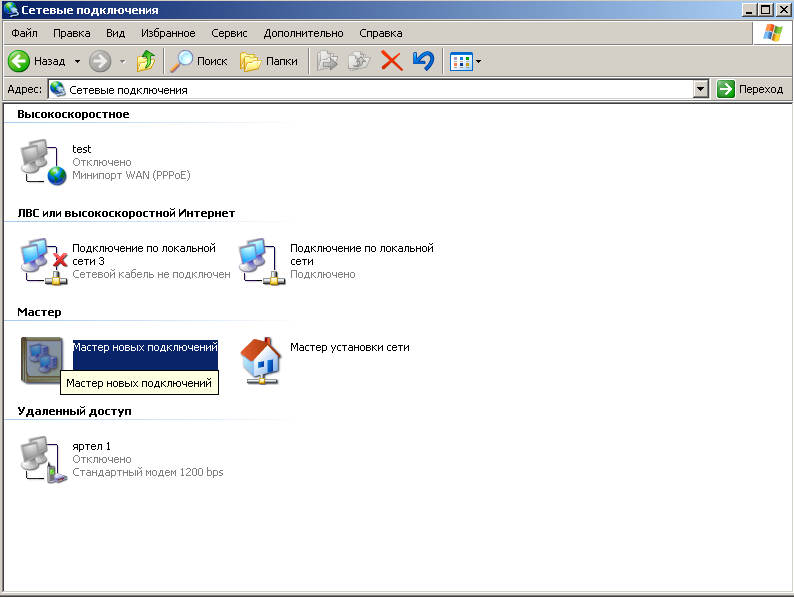Viewport: 794px width, 598px height.
Task: Open the Вид menu
Action: point(115,33)
